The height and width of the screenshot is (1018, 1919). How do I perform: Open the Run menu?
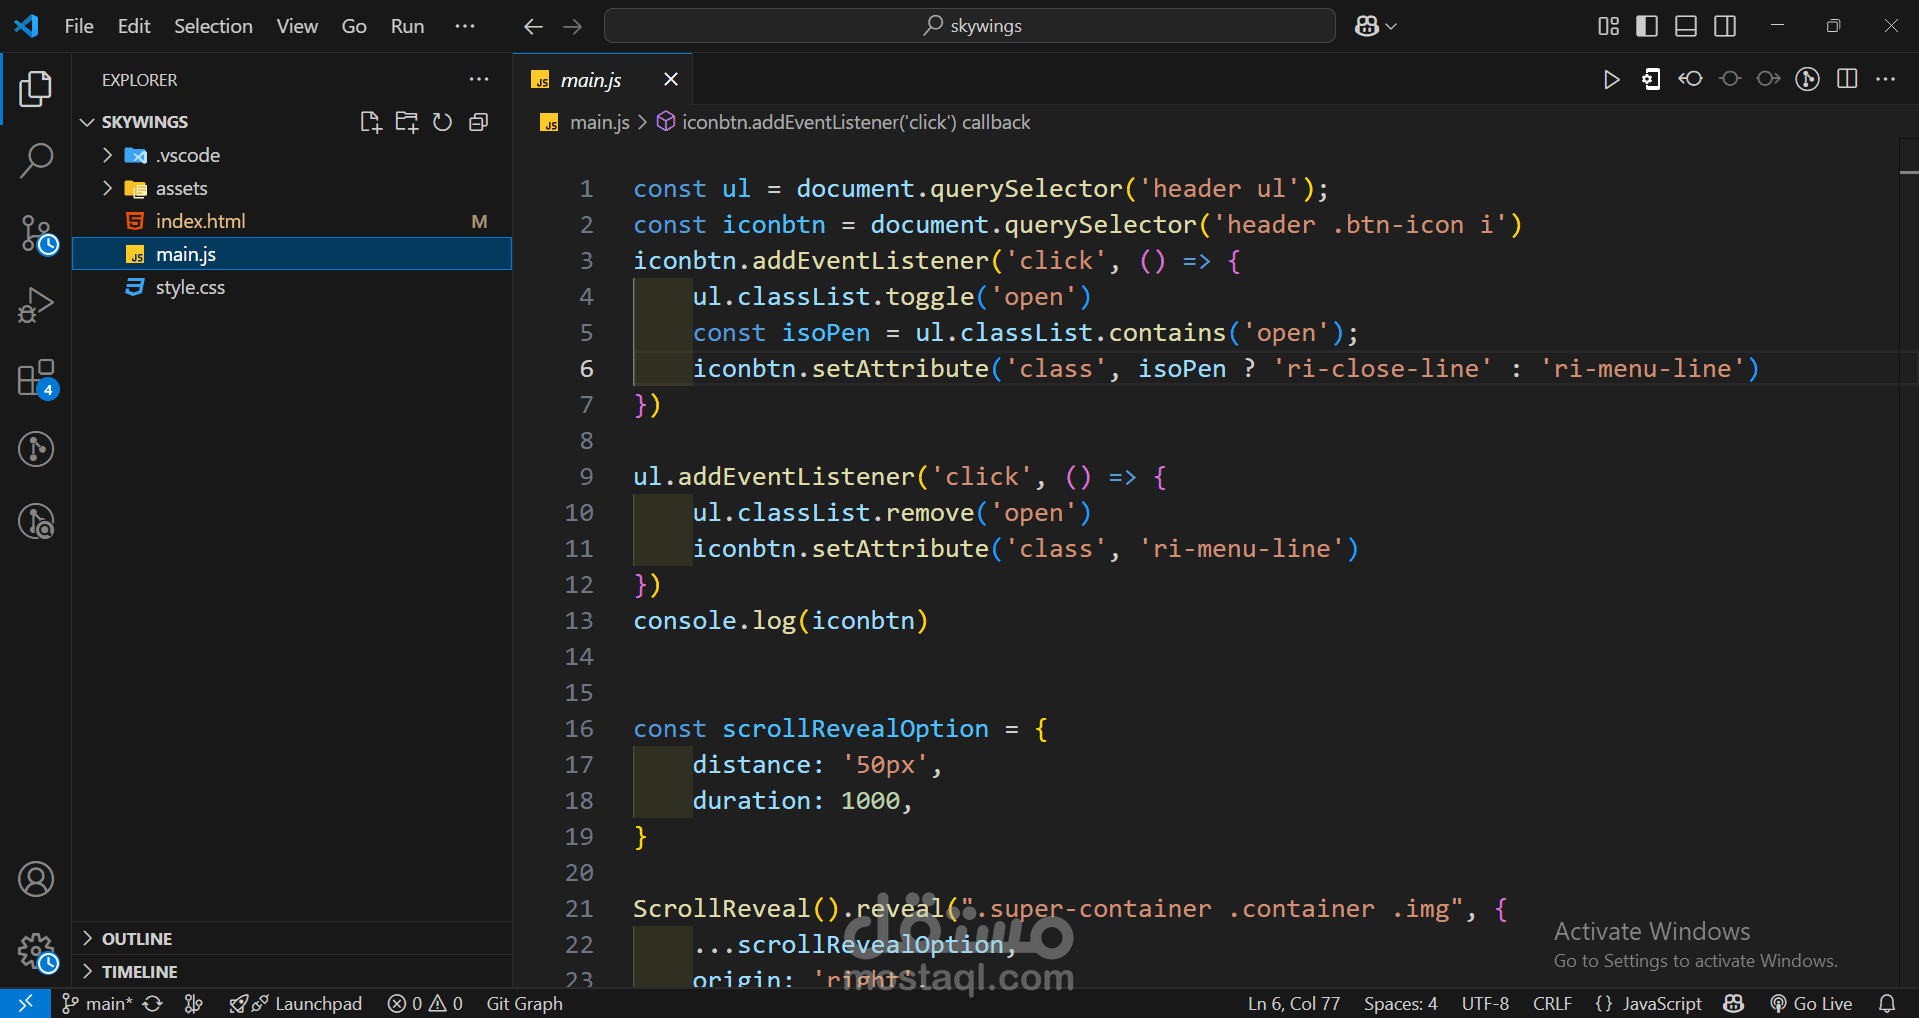click(407, 26)
